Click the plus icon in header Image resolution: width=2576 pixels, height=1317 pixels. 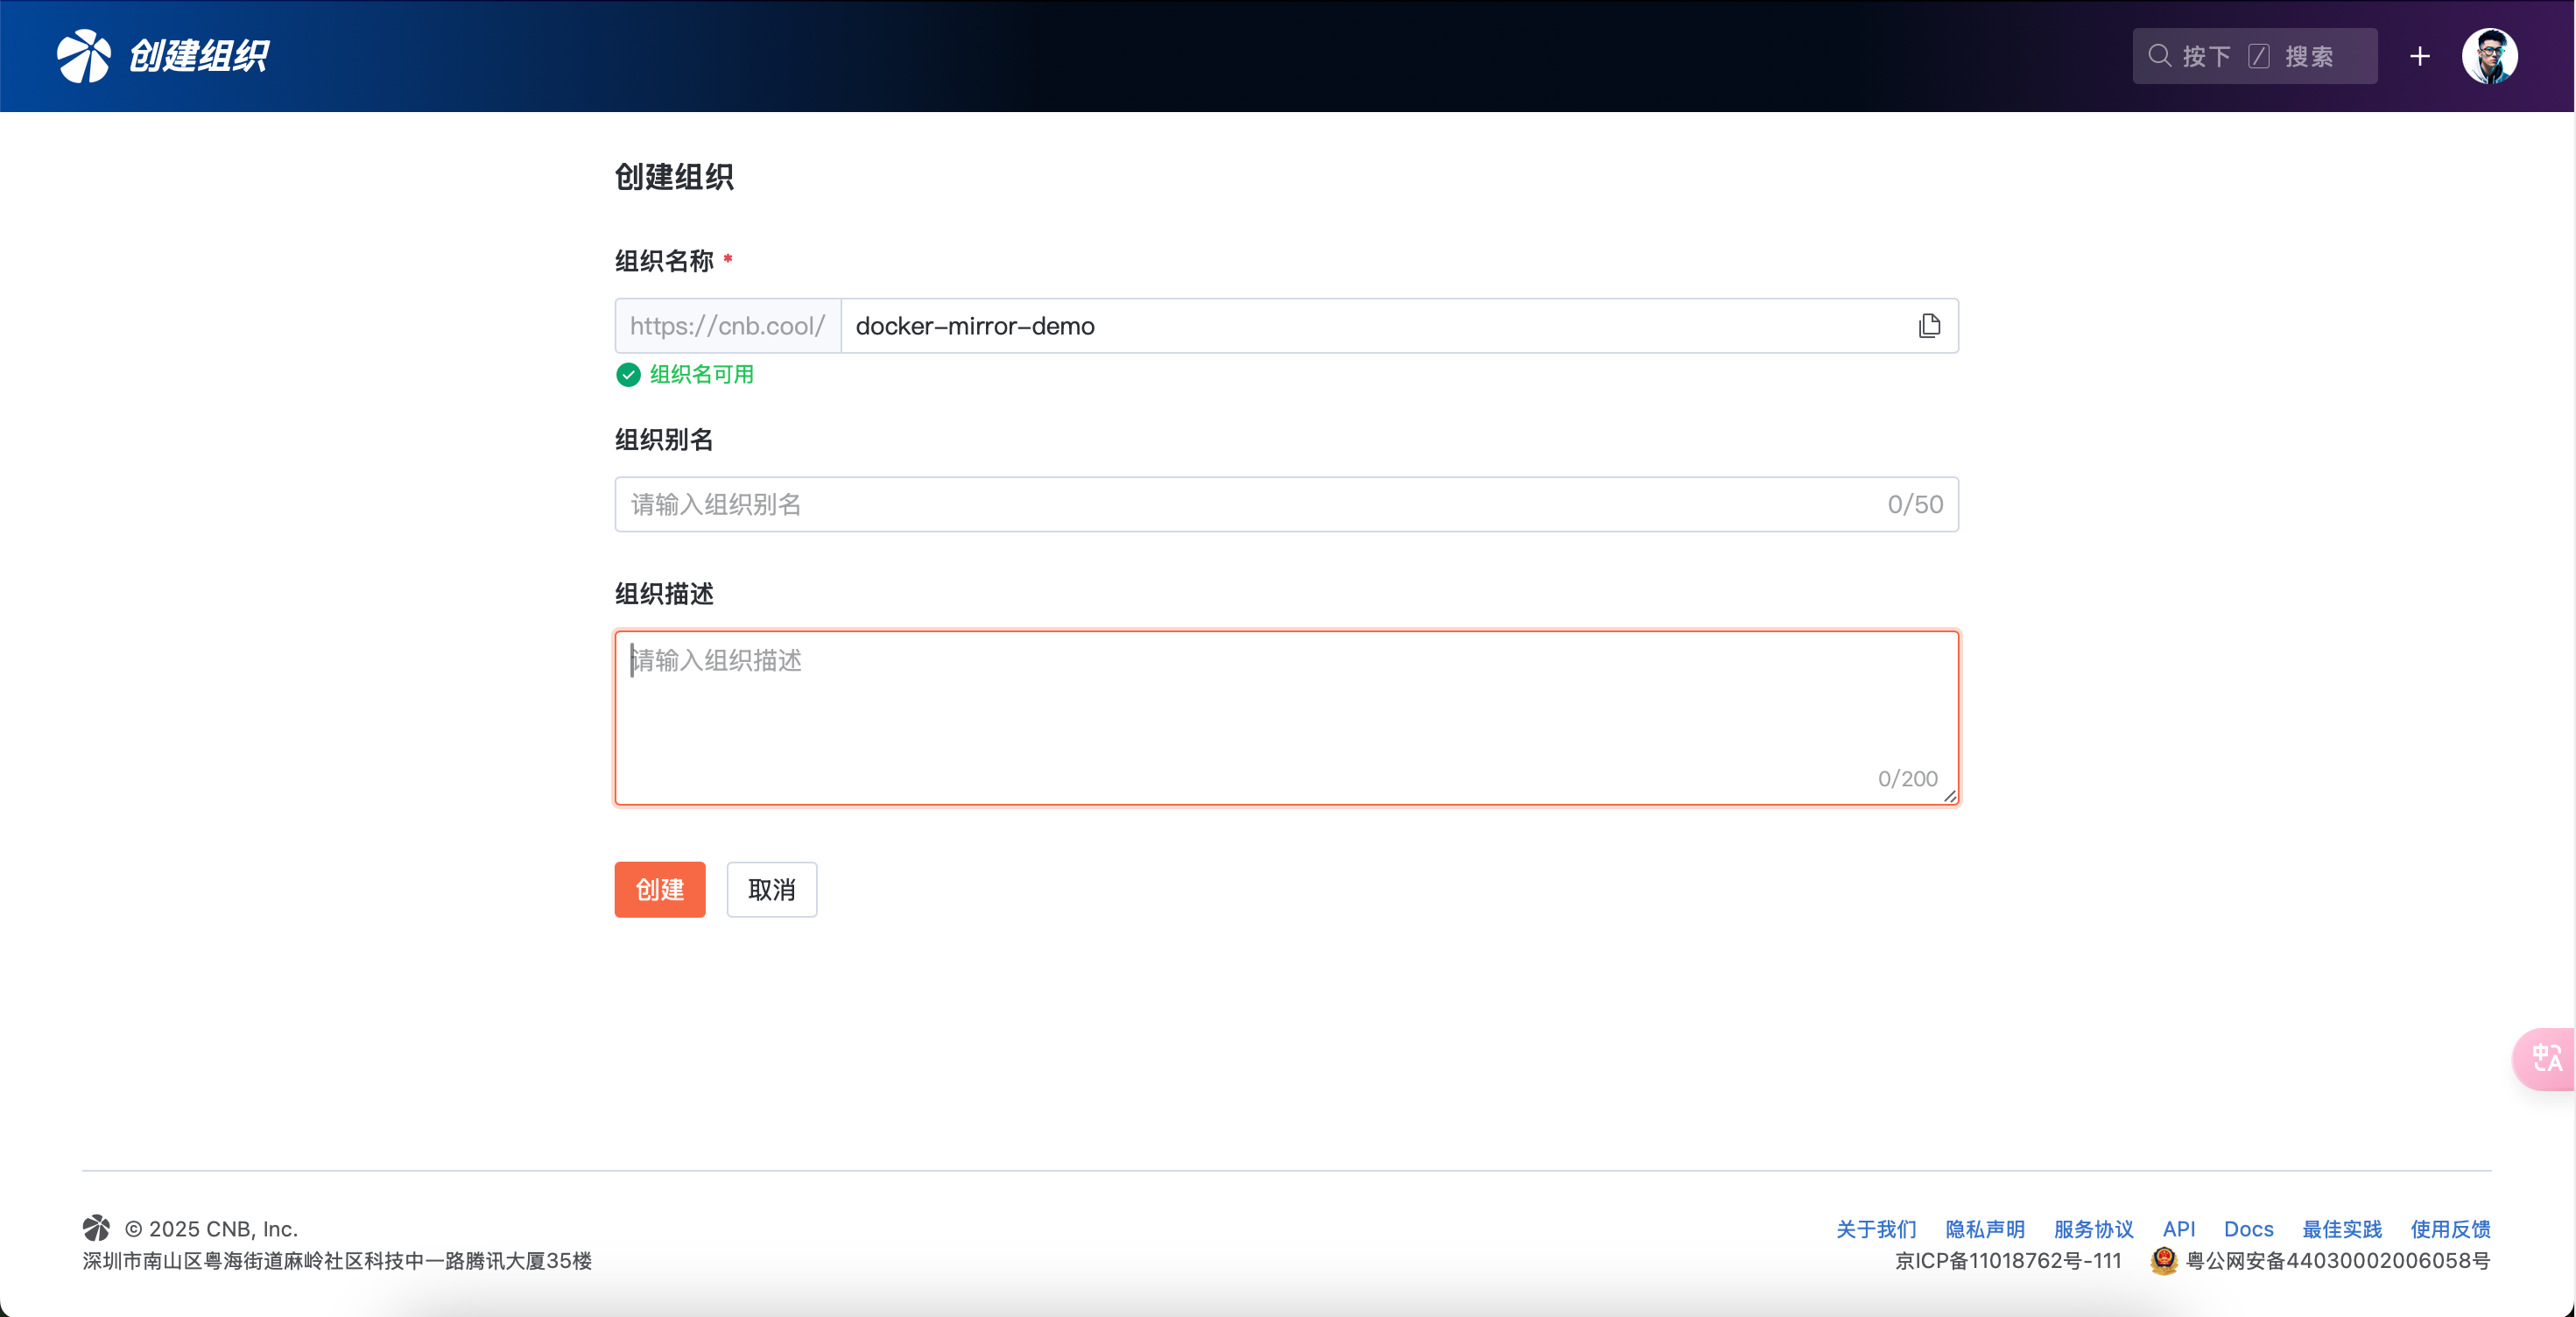pyautogui.click(x=2419, y=56)
